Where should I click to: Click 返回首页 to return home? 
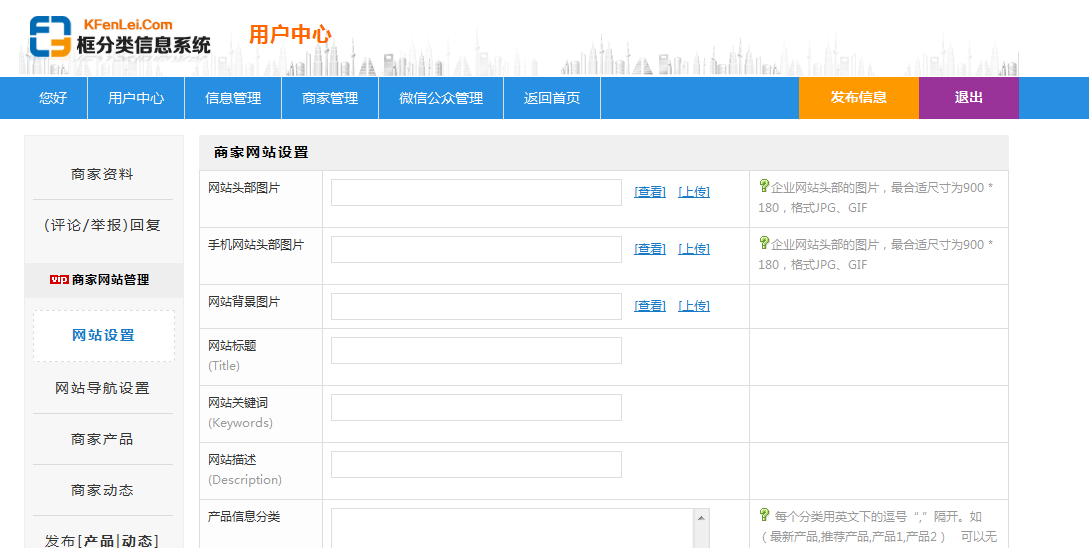[x=552, y=98]
